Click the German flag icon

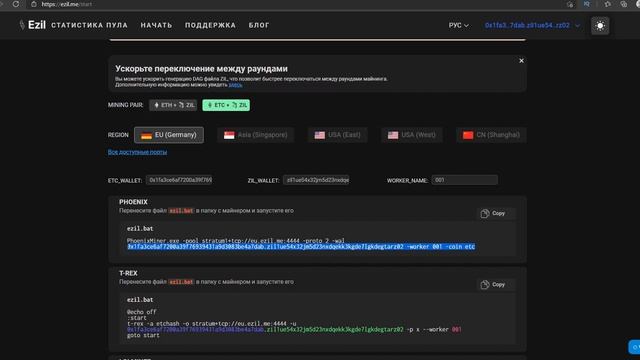[x=147, y=135]
